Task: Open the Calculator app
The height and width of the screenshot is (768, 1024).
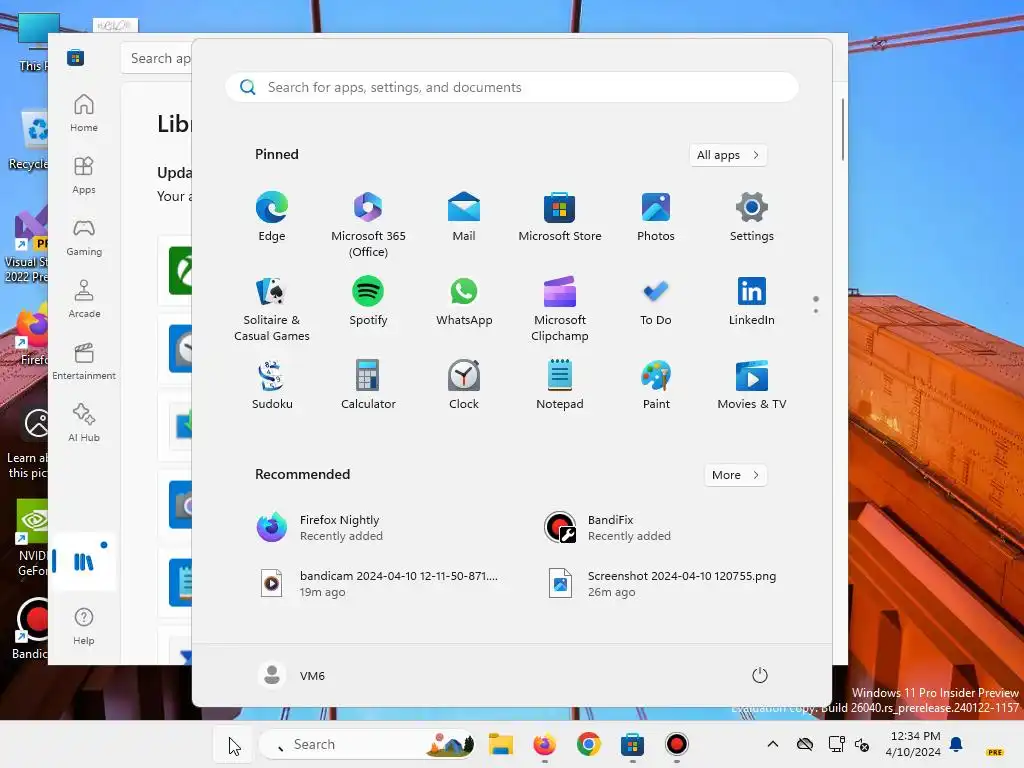Action: 368,385
